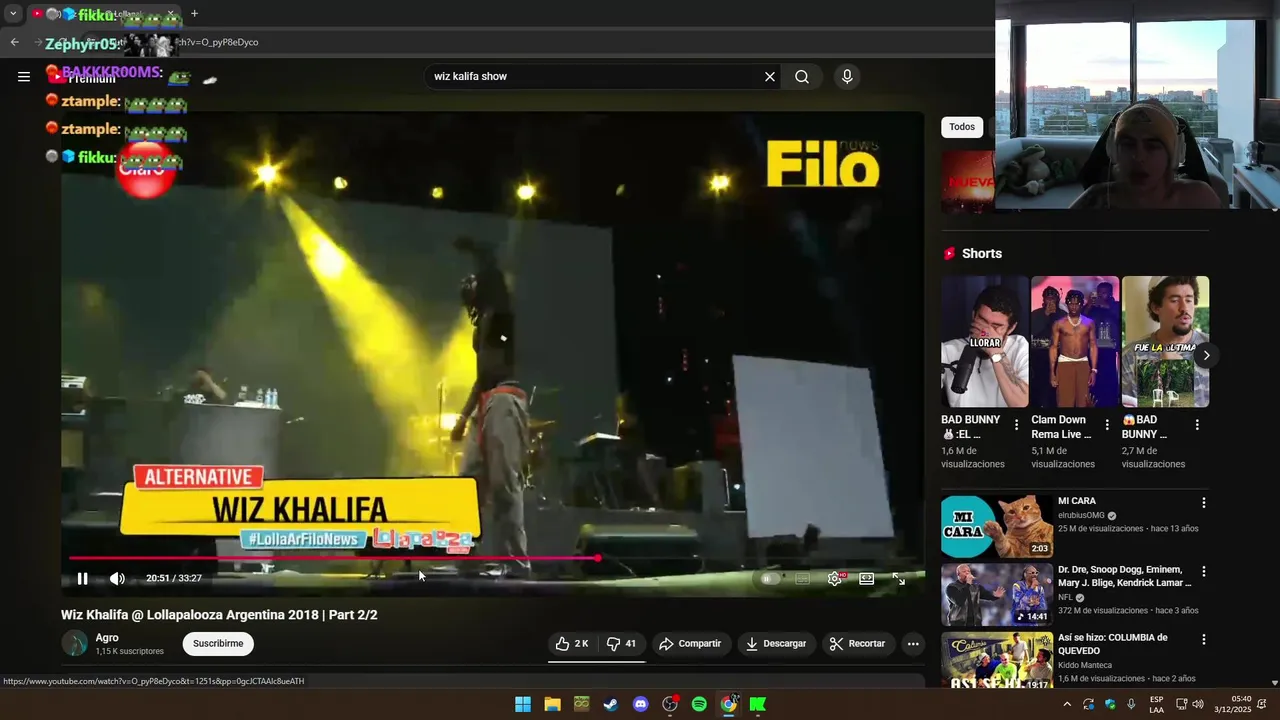Click the video title text
The image size is (1280, 720).
tap(219, 615)
